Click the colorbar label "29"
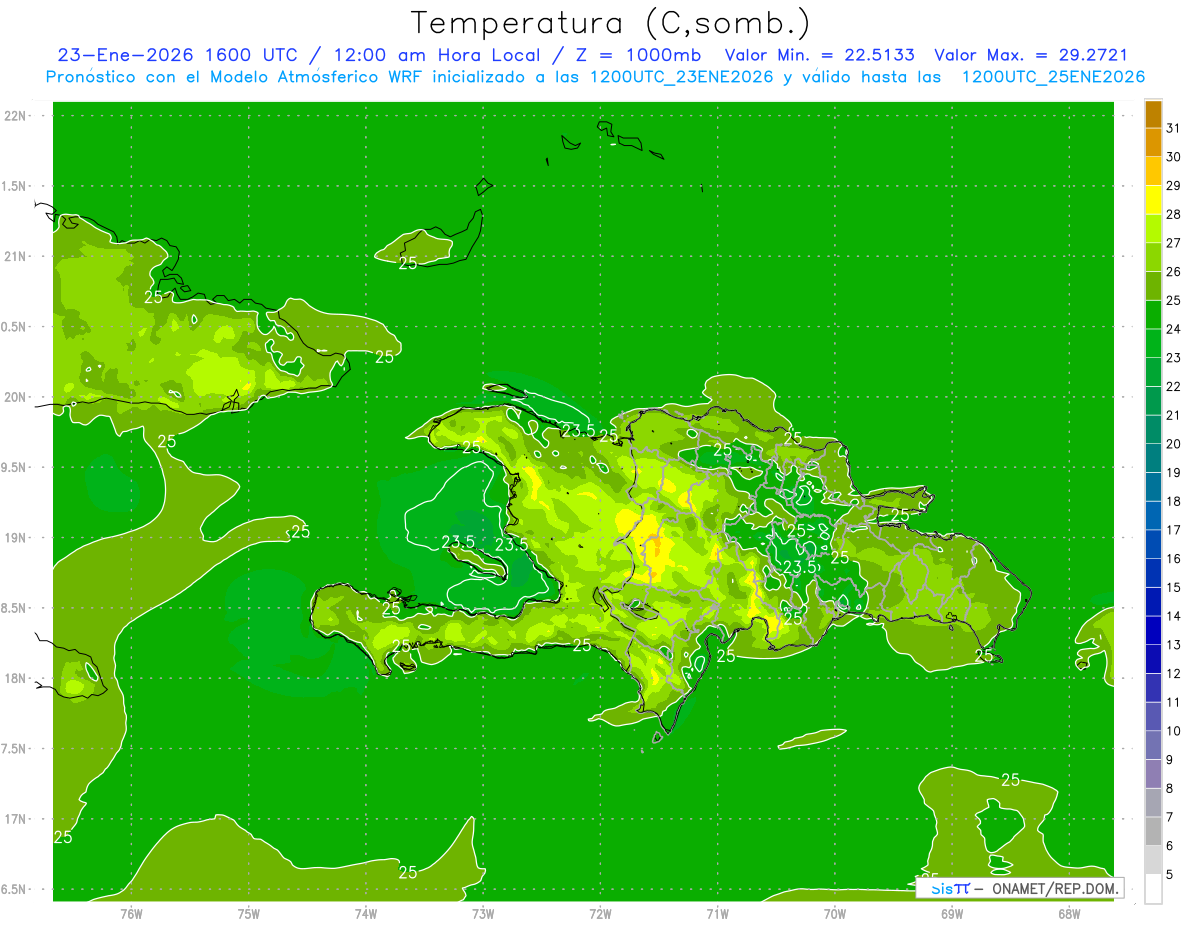This screenshot has width=1200, height=927. 1173,186
